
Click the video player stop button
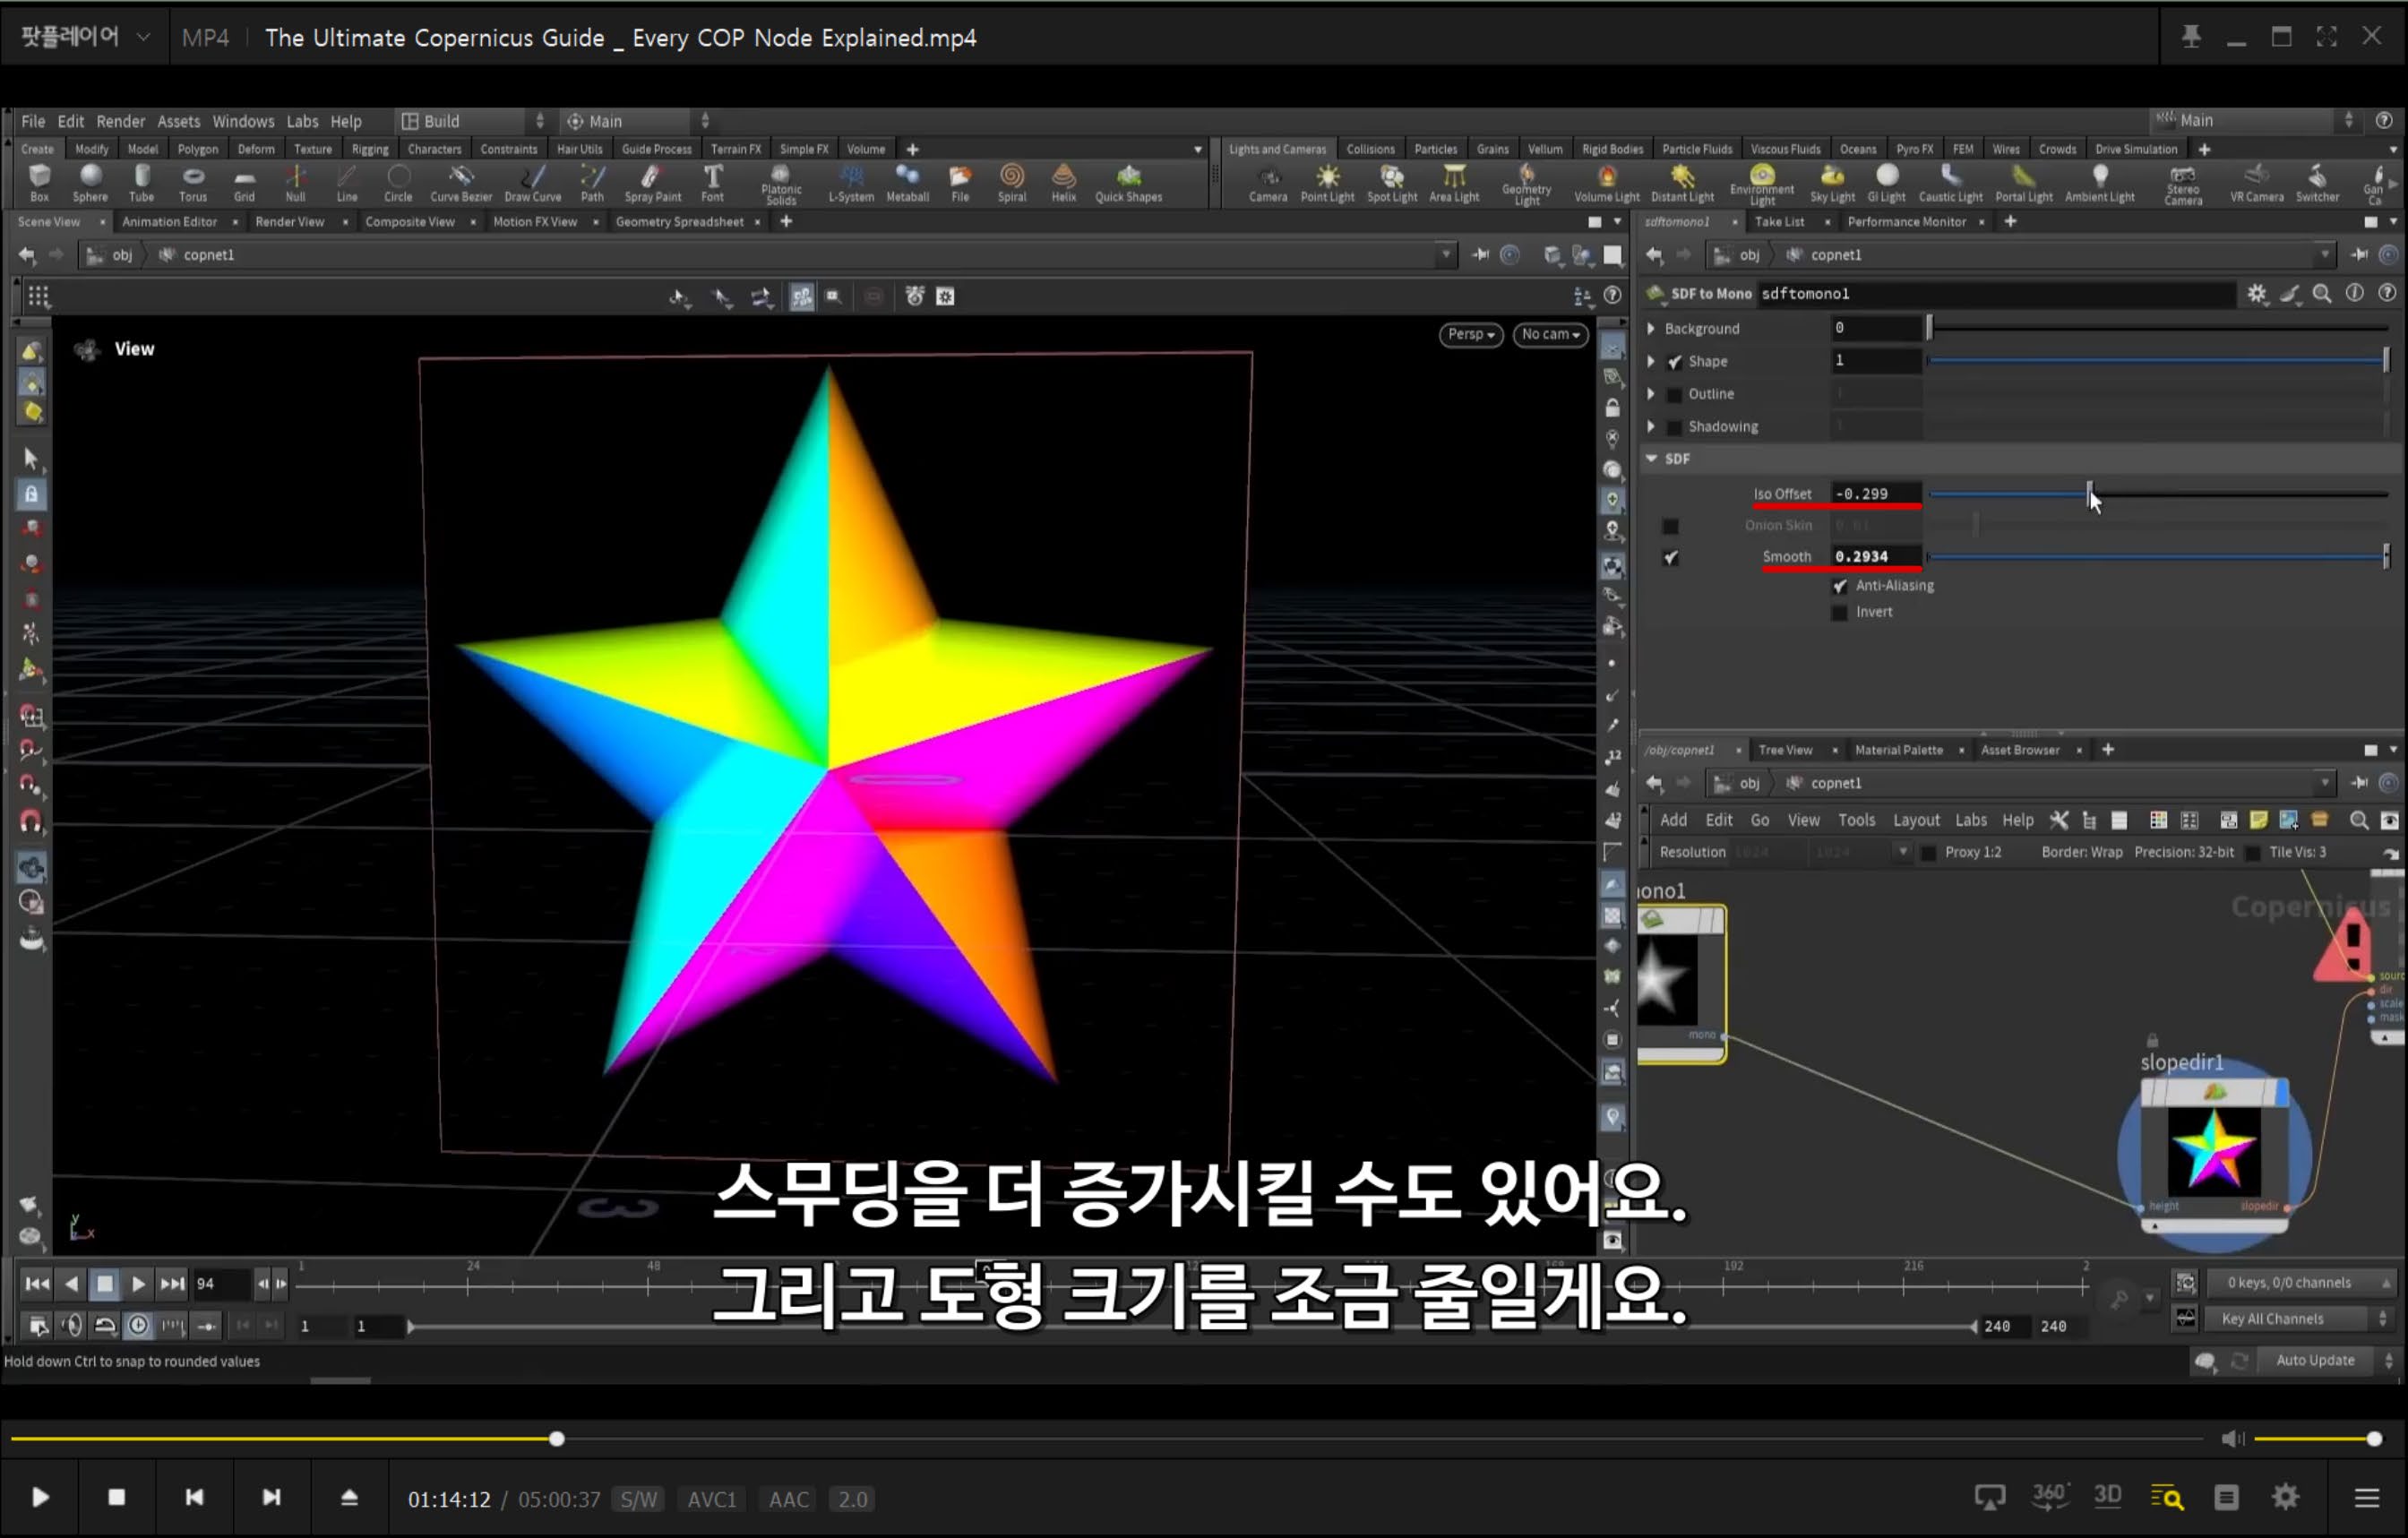[x=117, y=1498]
